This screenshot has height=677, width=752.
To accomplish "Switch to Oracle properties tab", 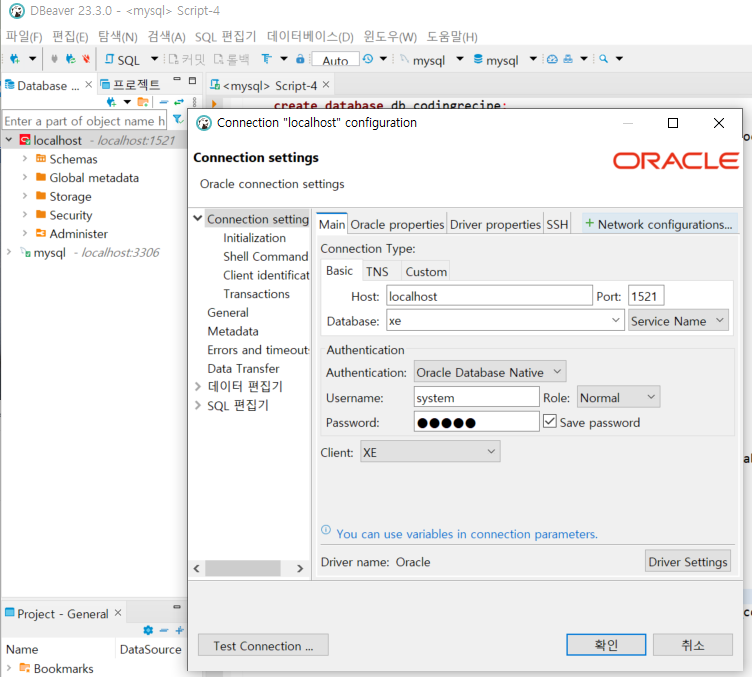I will point(397,224).
